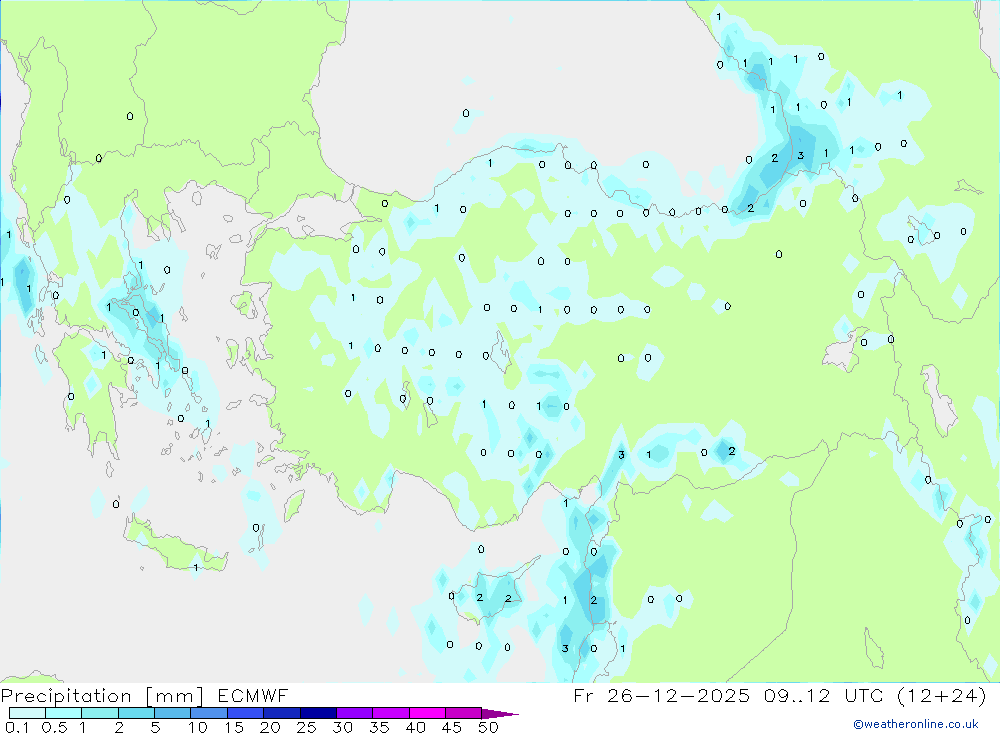Screen dimensions: 1000x733
Task: Click the legend tick label "10"
Action: tap(198, 727)
